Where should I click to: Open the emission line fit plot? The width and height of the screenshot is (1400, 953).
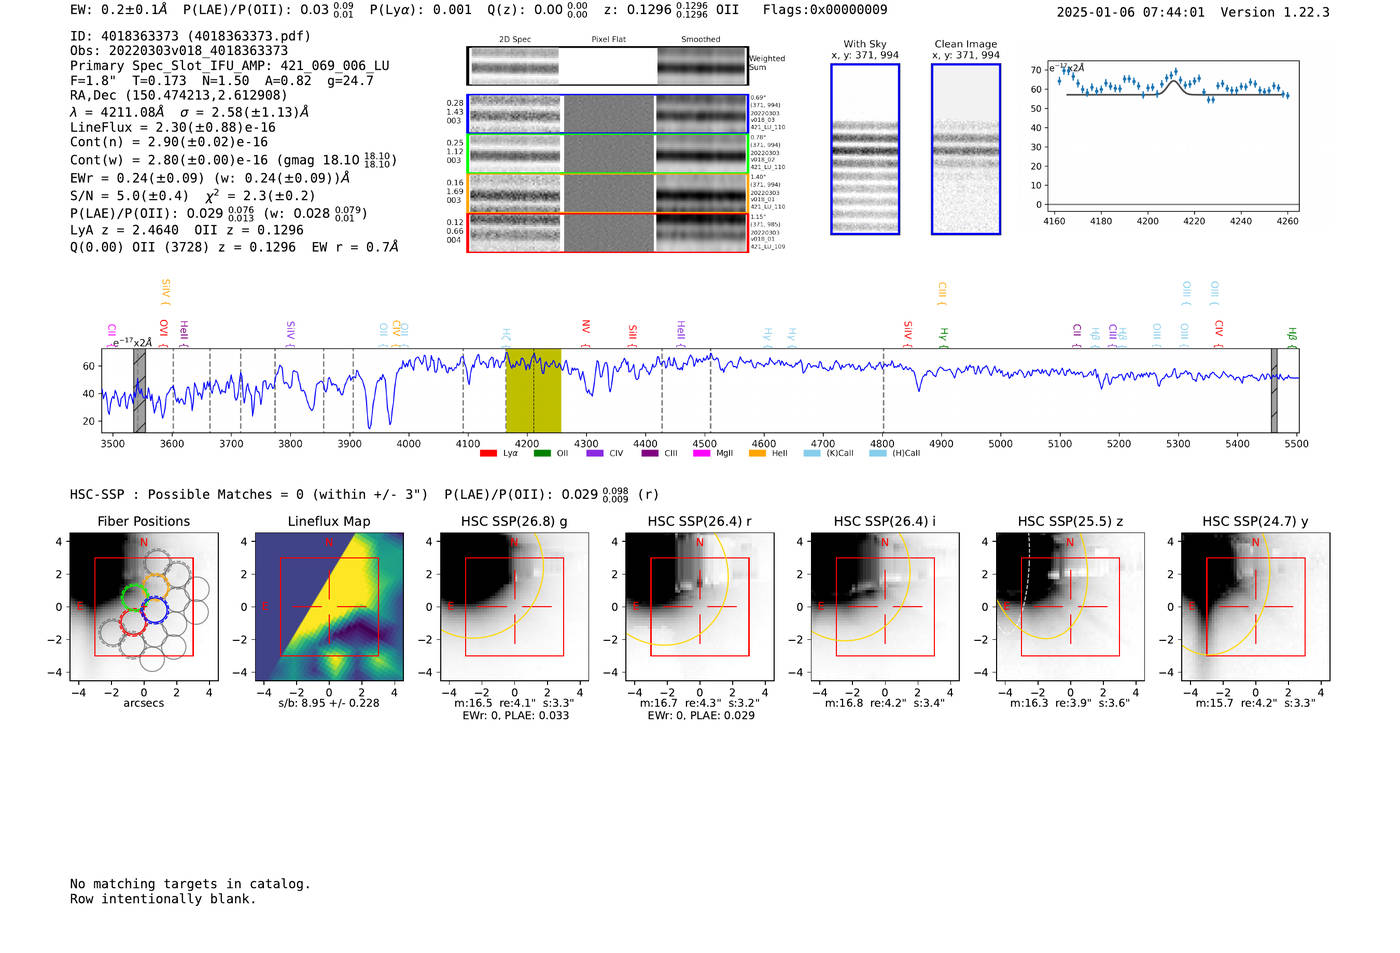(1172, 135)
